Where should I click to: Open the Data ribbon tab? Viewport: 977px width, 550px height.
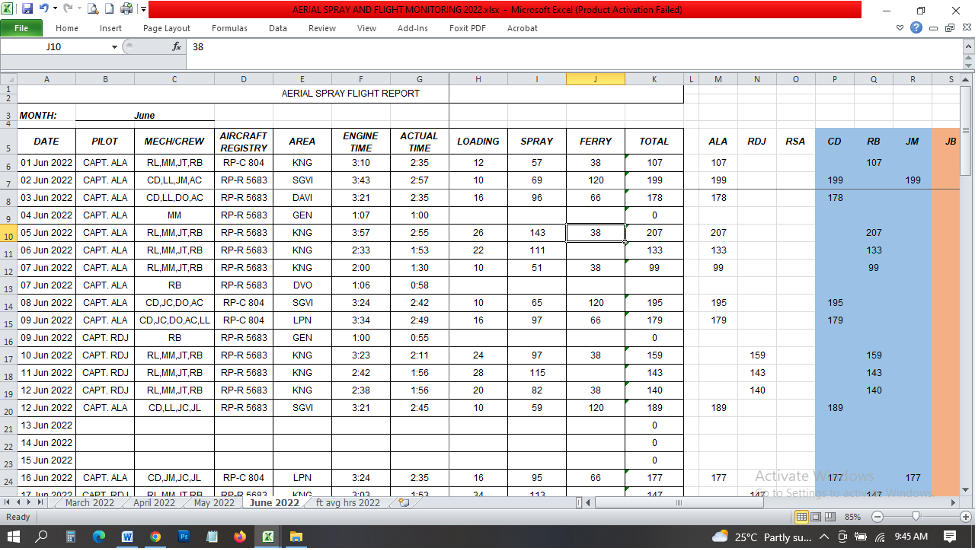[x=278, y=28]
